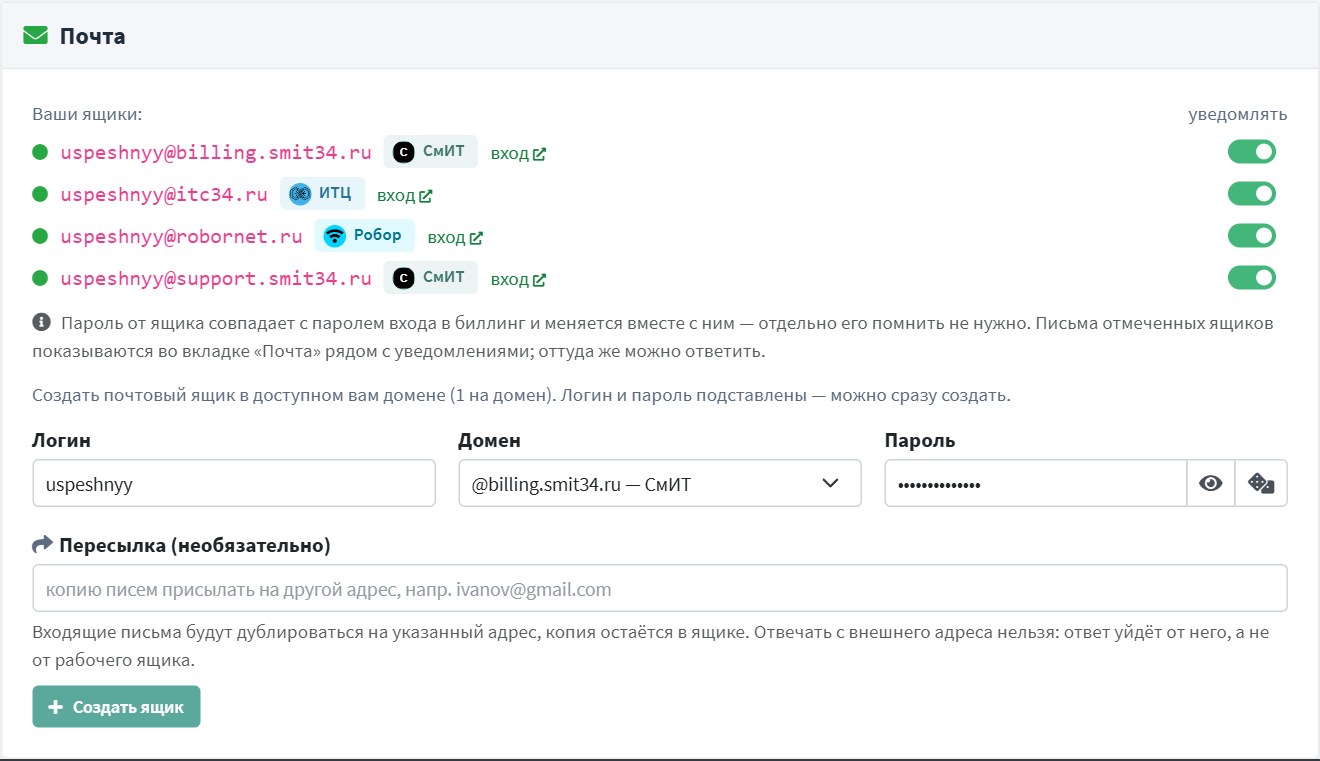Viewport: 1320px width, 761px height.
Task: Open the Домен dropdown
Action: [x=660, y=484]
